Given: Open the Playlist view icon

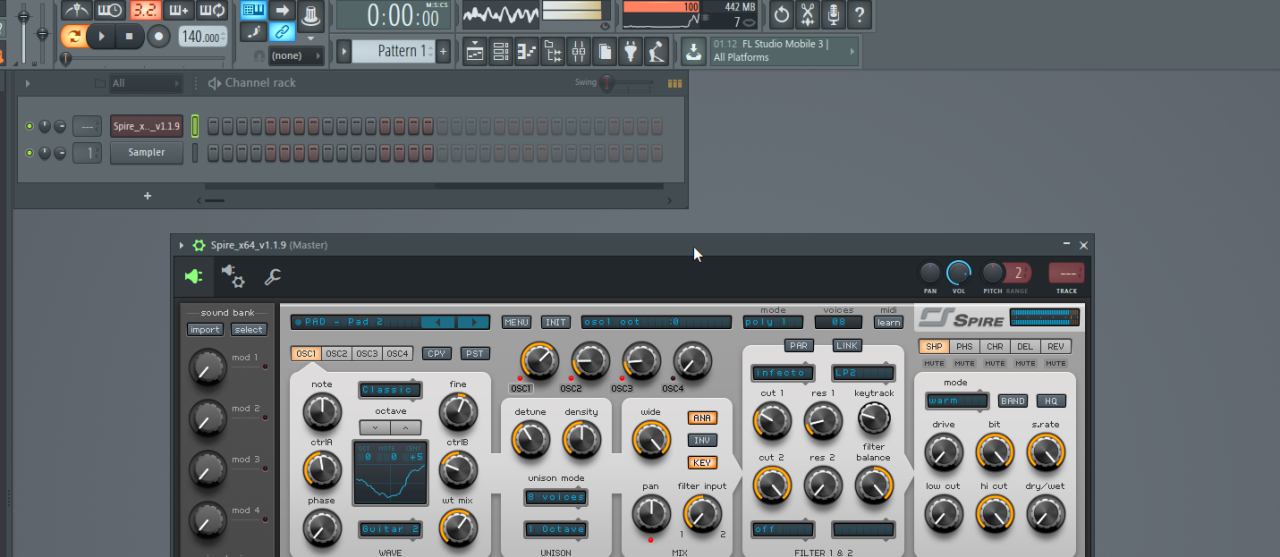Looking at the screenshot, I should 475,51.
